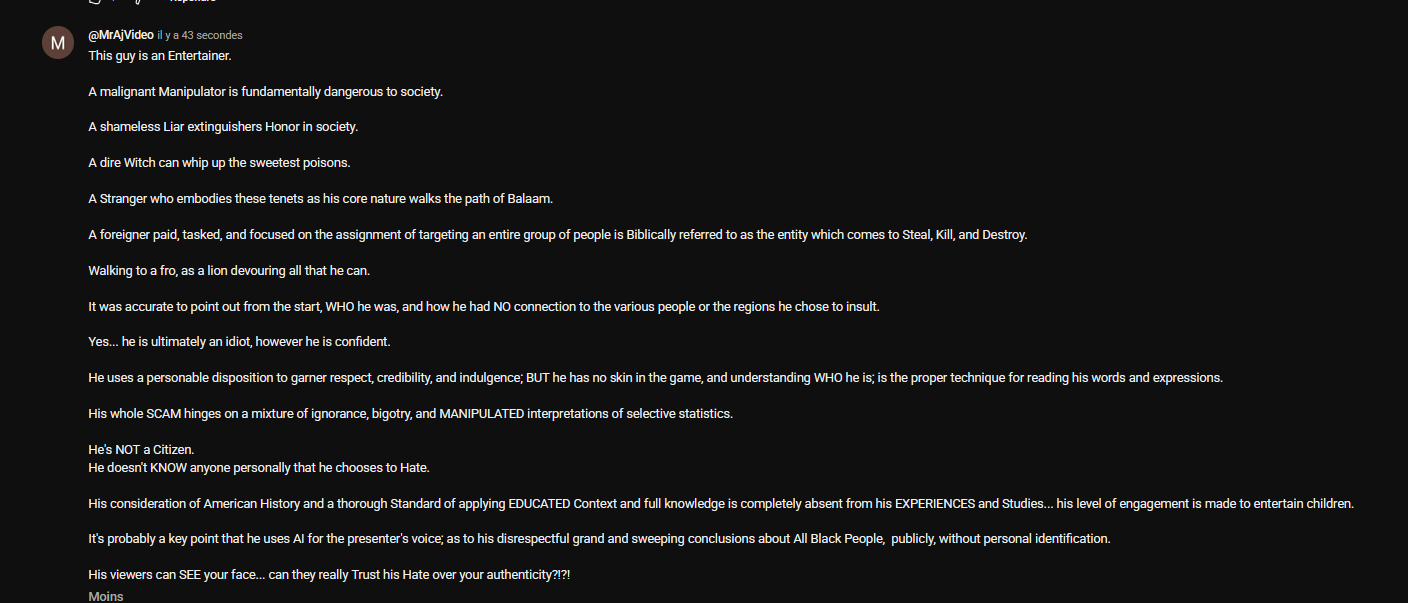The image size is (1408, 603).
Task: Click the round "M" profile avatar
Action: point(58,43)
